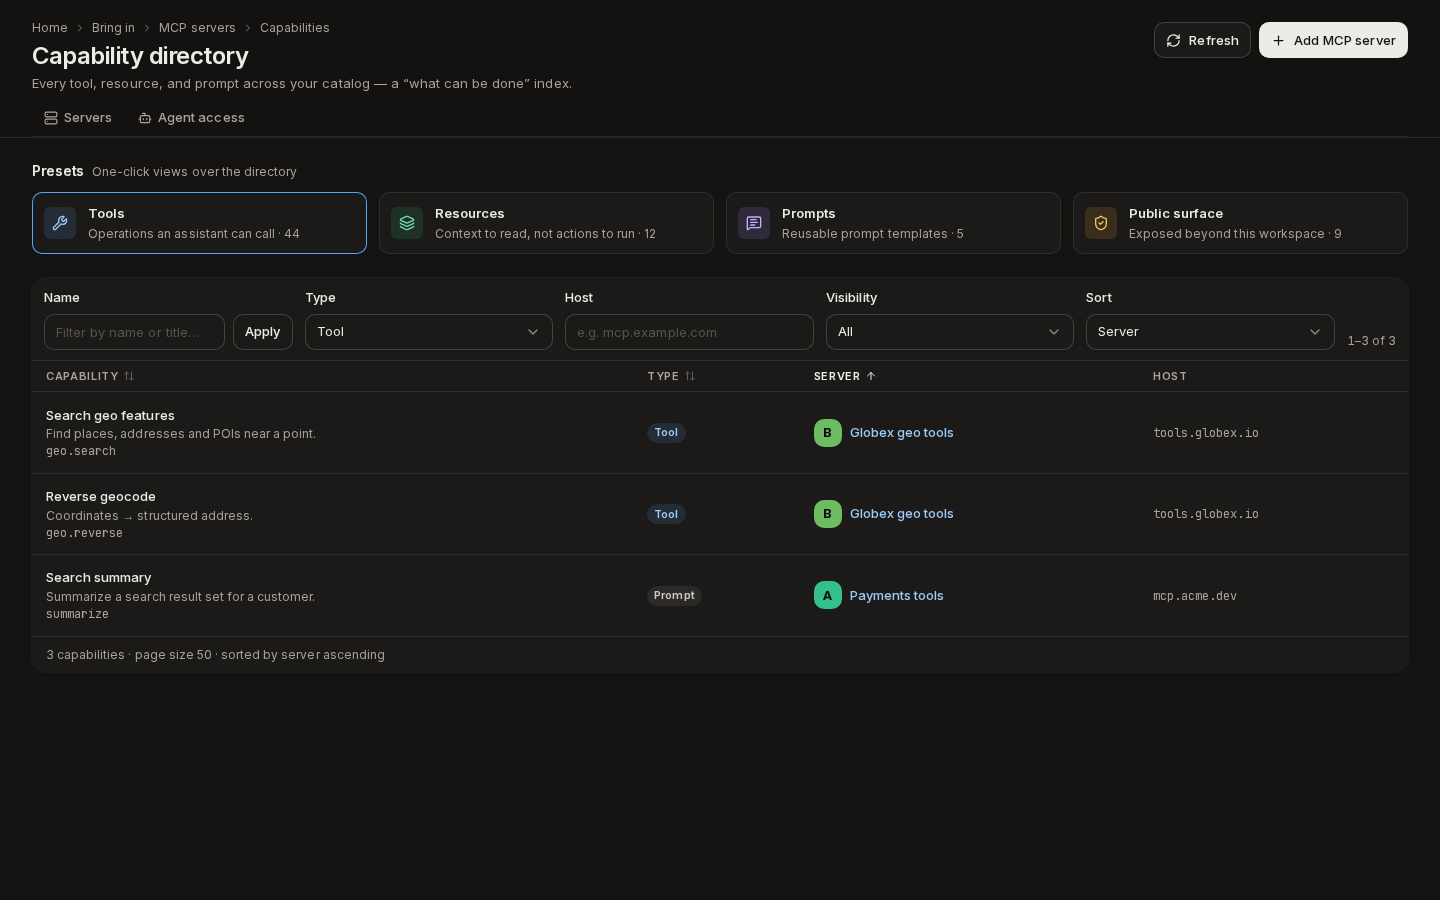This screenshot has height=900, width=1440.
Task: Open the Visibility dropdown showing All
Action: pos(950,332)
